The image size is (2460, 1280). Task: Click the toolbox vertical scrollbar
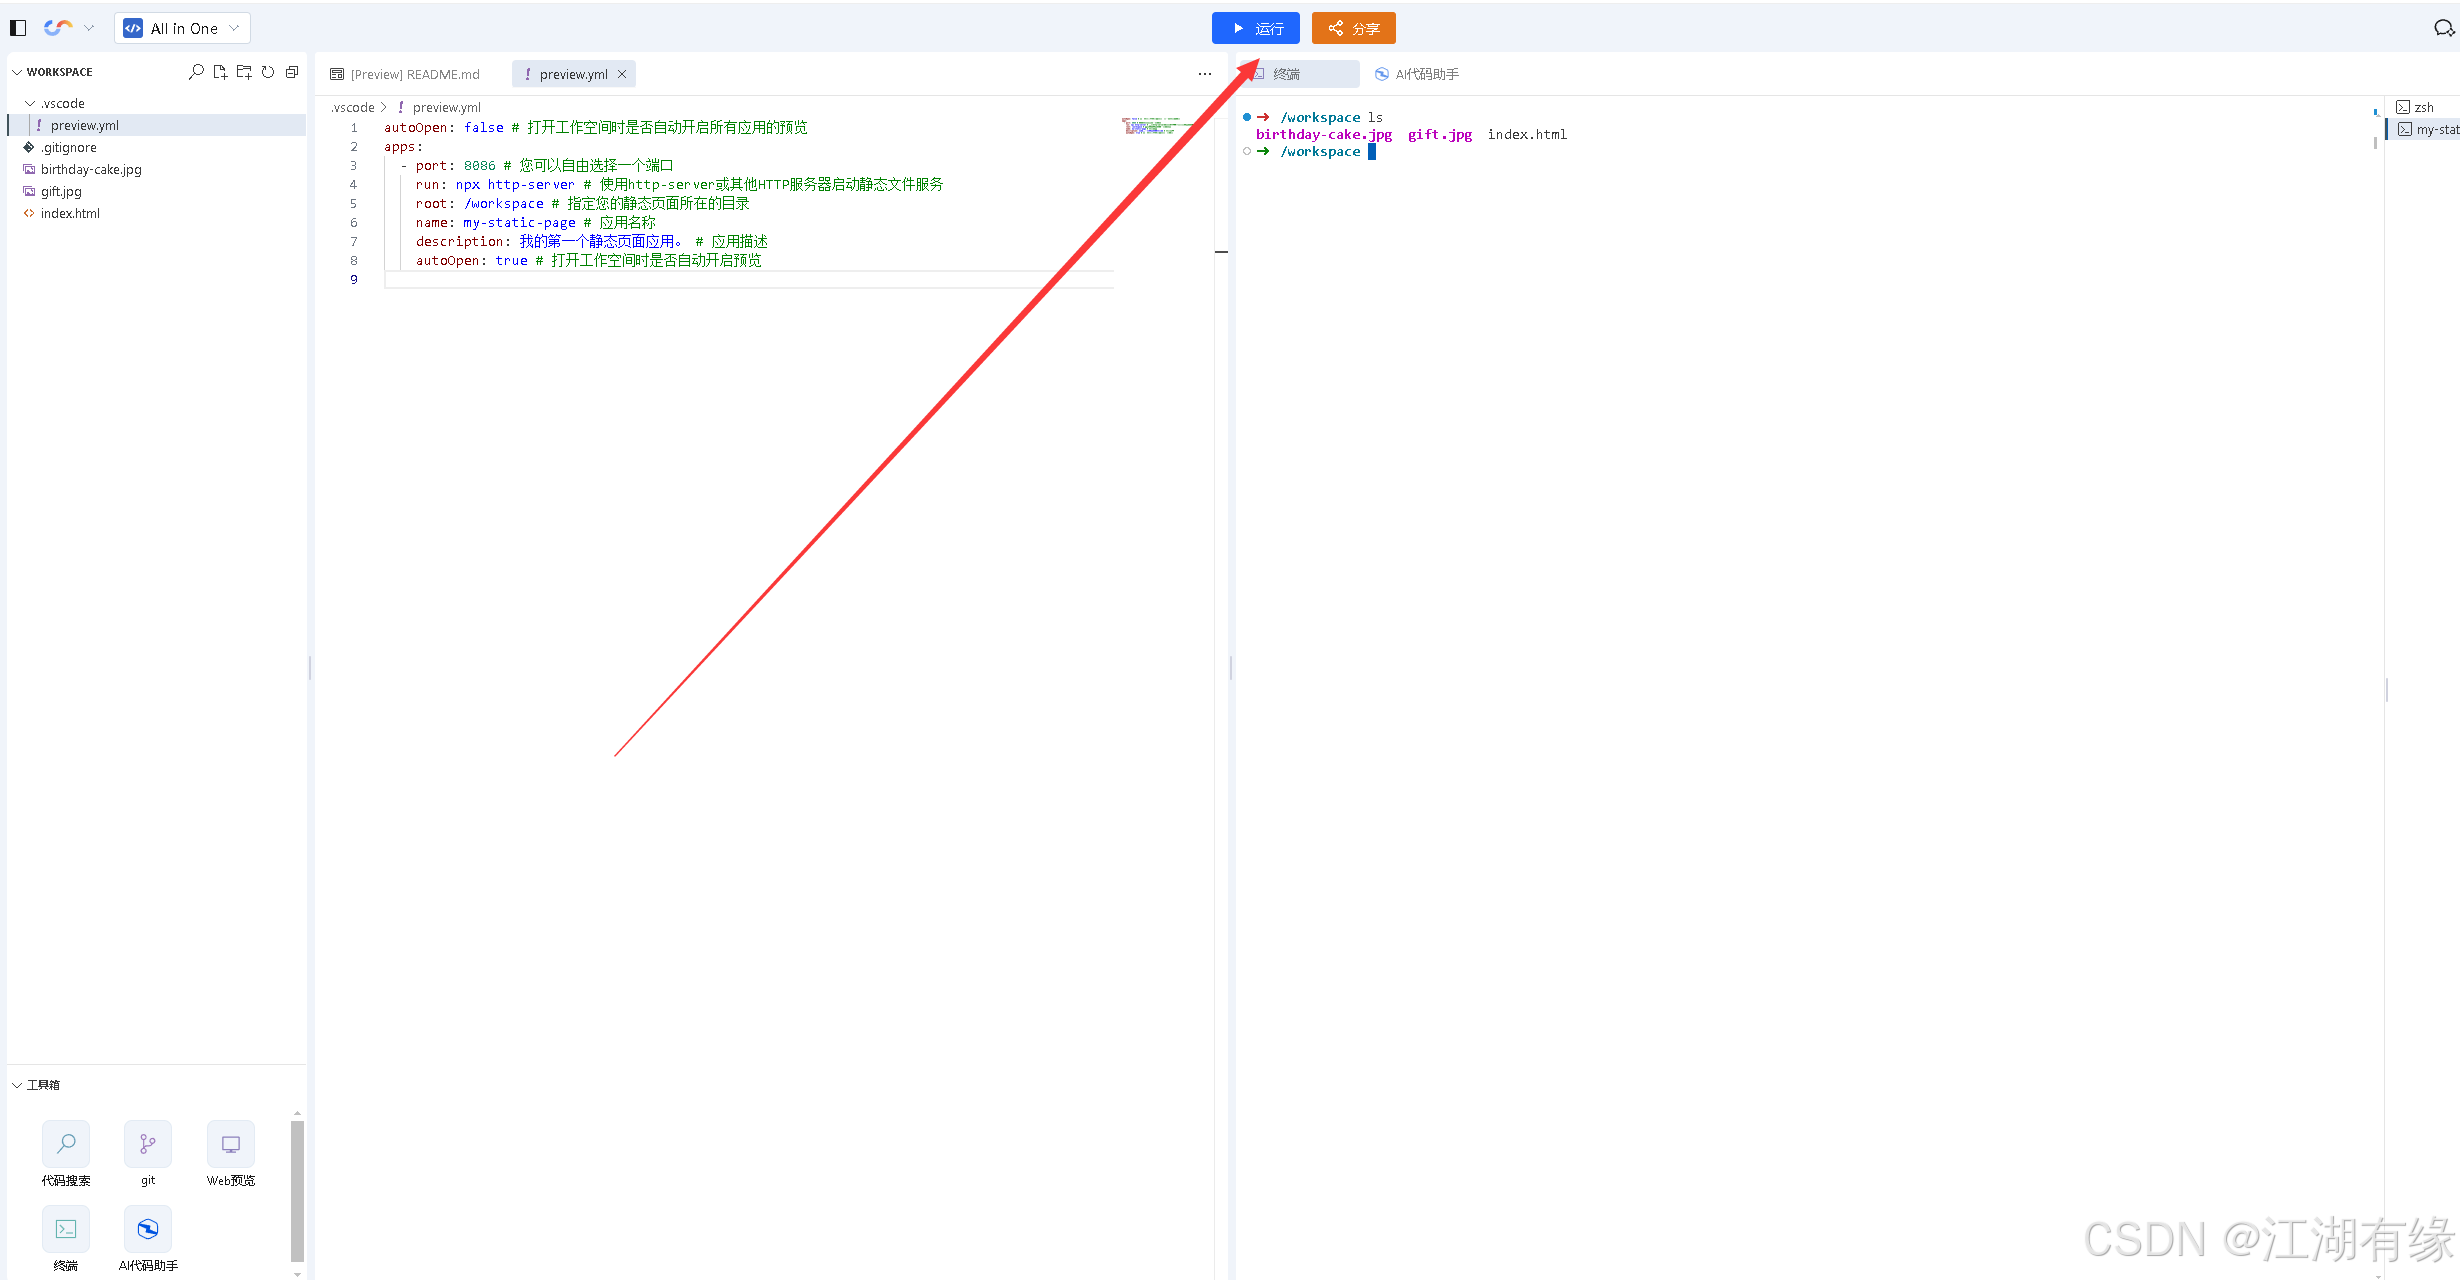[297, 1190]
